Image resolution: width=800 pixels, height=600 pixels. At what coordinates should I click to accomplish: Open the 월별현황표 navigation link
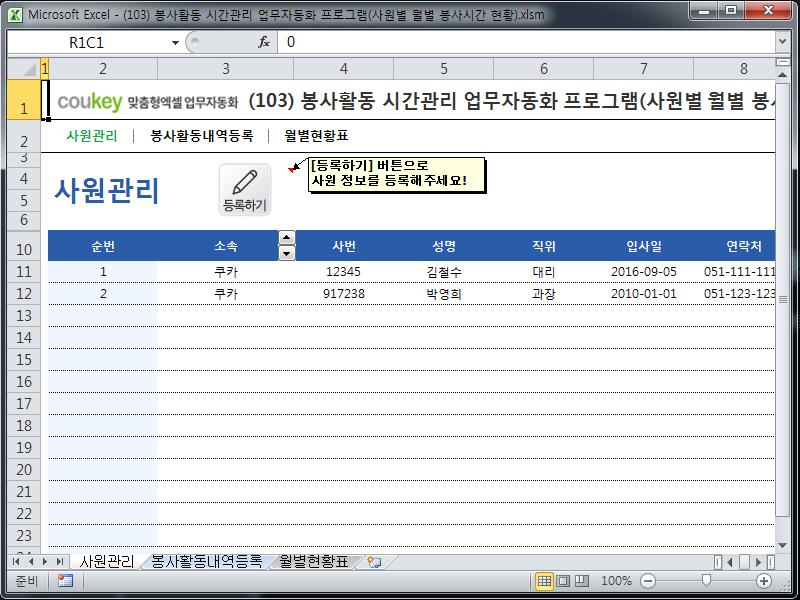point(316,136)
